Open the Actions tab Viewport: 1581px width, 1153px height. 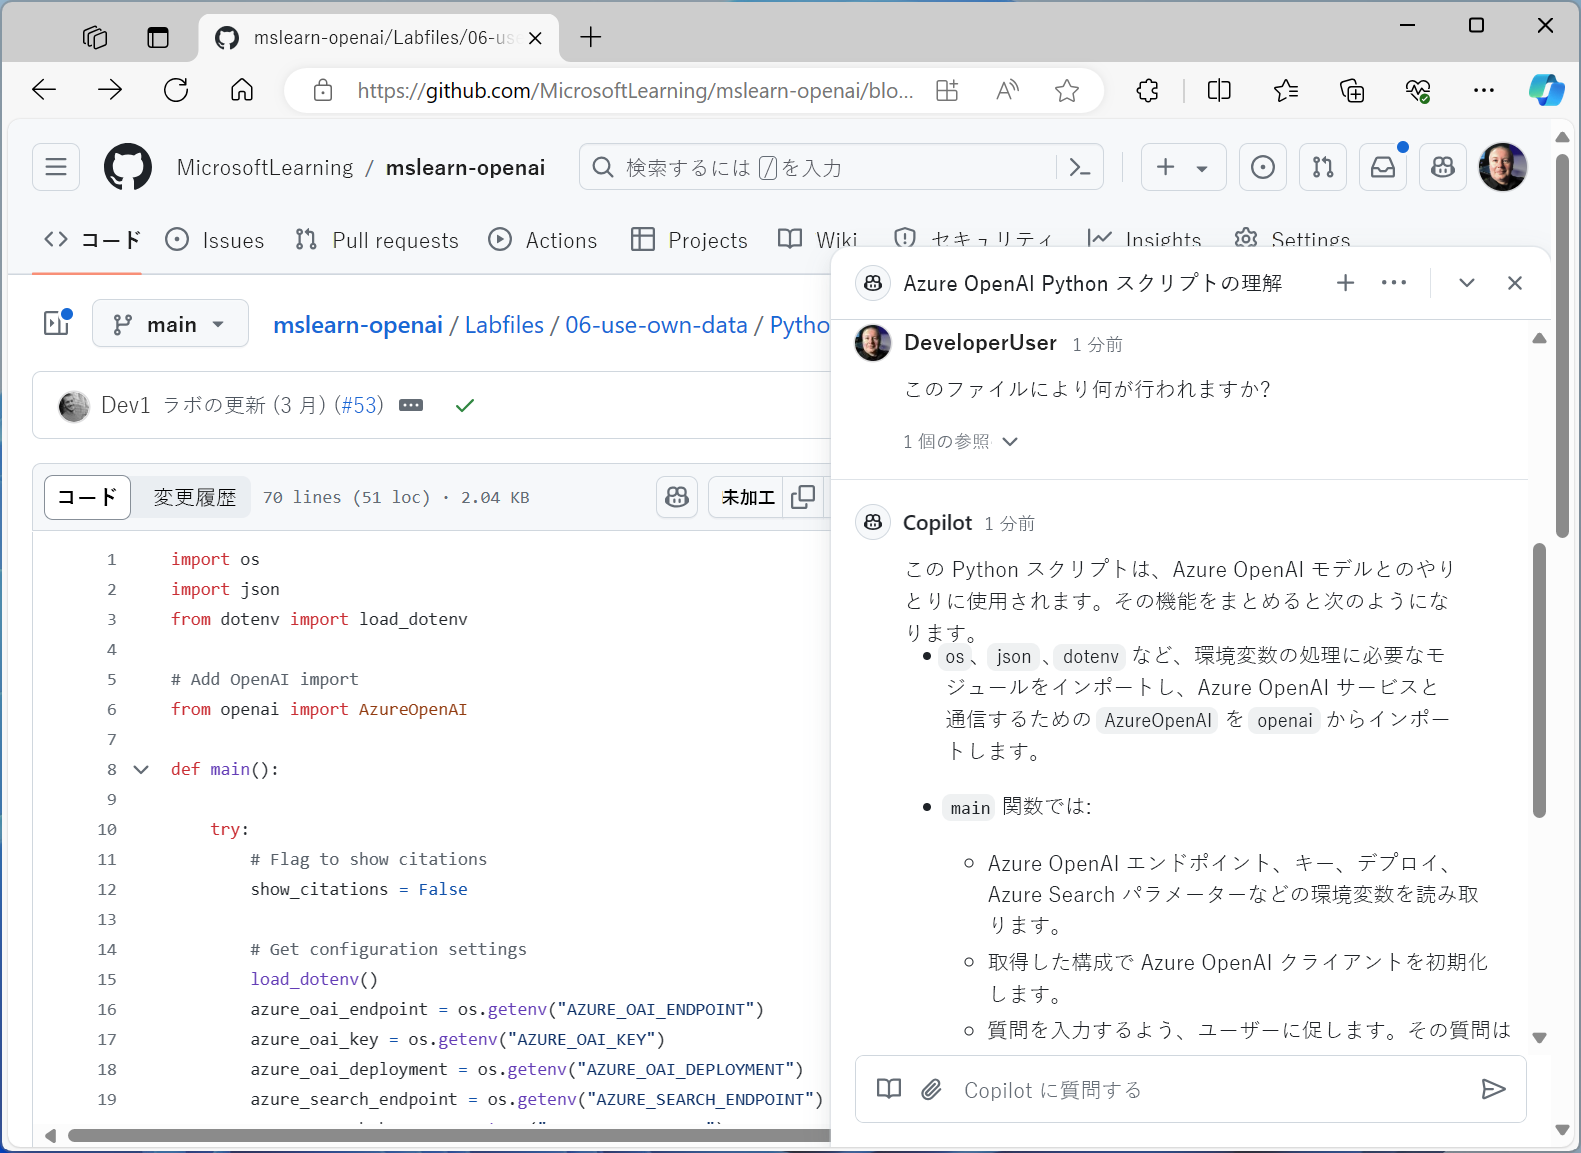click(543, 240)
